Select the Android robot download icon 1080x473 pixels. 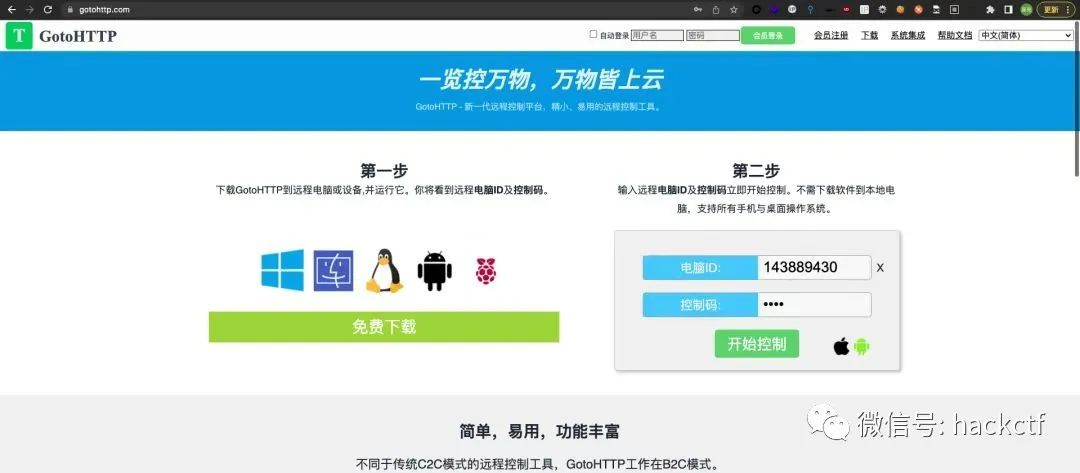435,271
